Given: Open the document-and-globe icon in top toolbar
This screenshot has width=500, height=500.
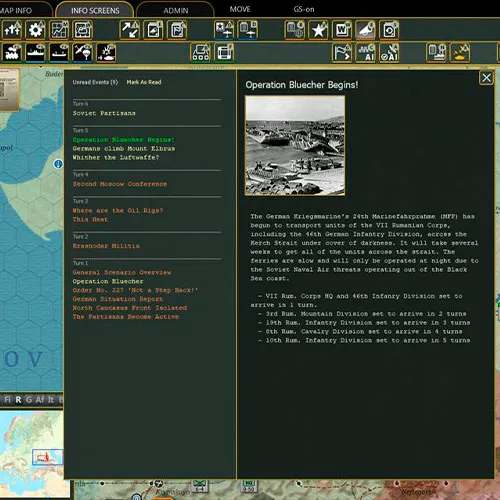Looking at the screenshot, I should [x=295, y=30].
